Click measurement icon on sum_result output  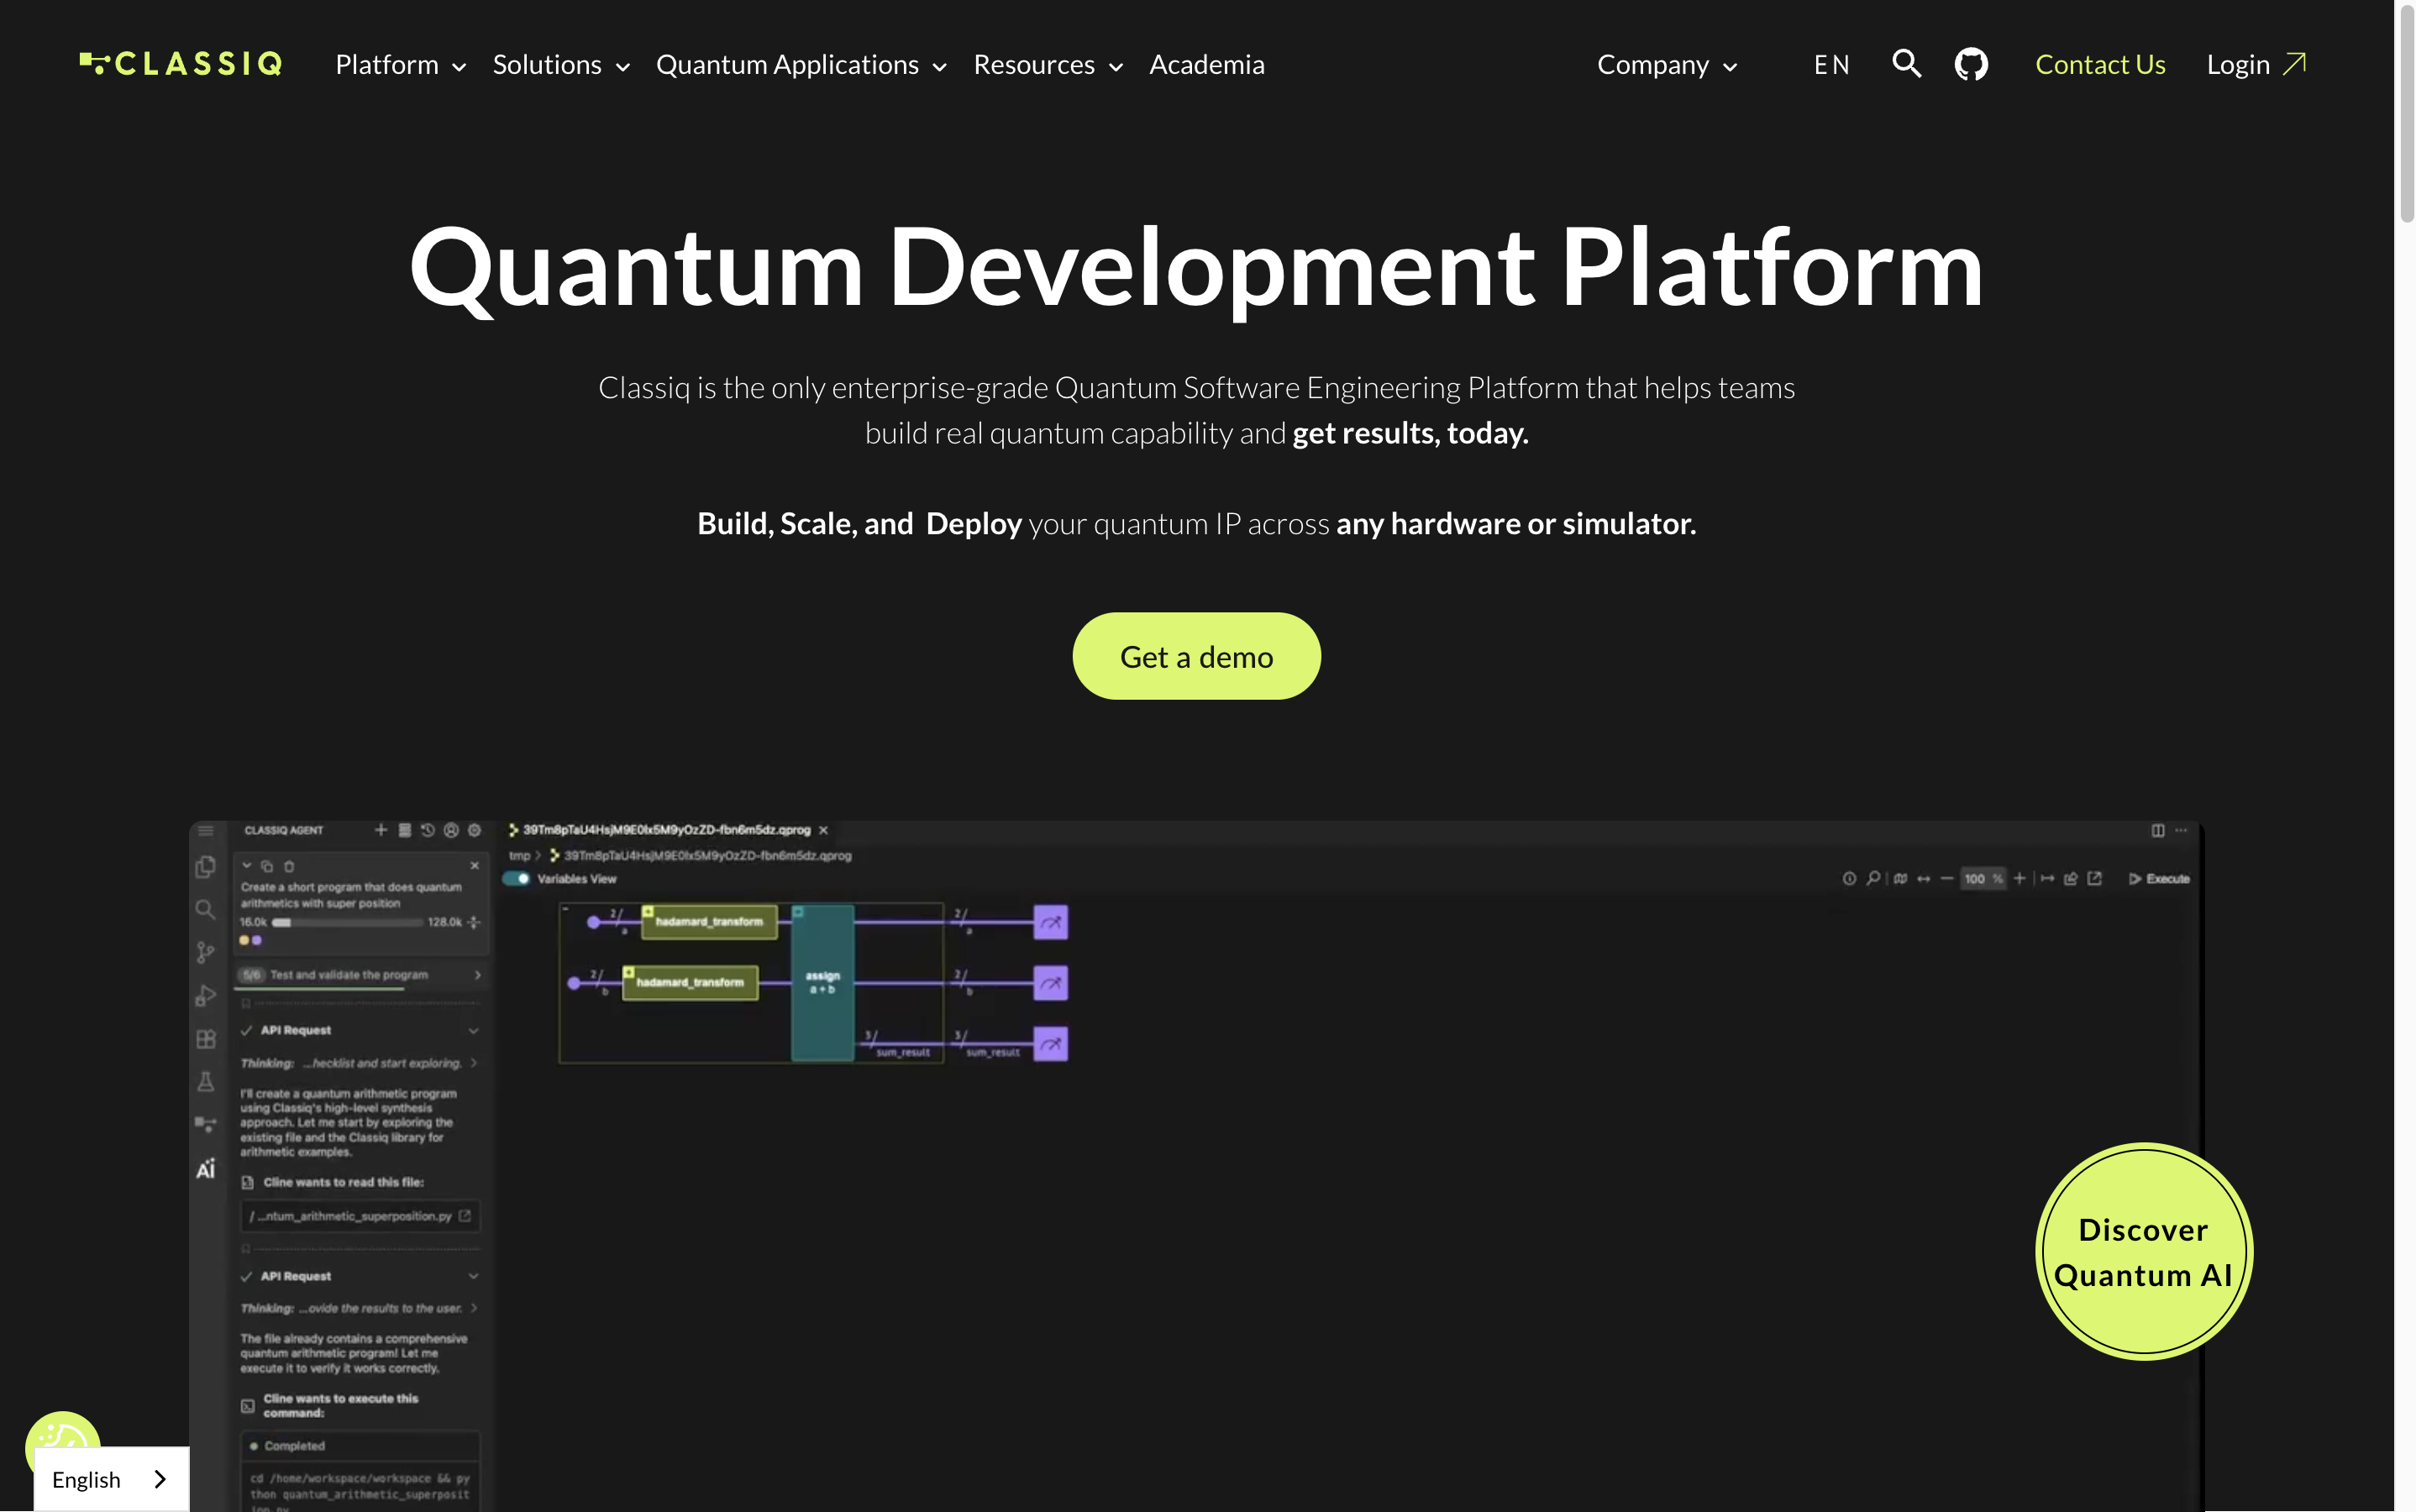pos(1051,1044)
